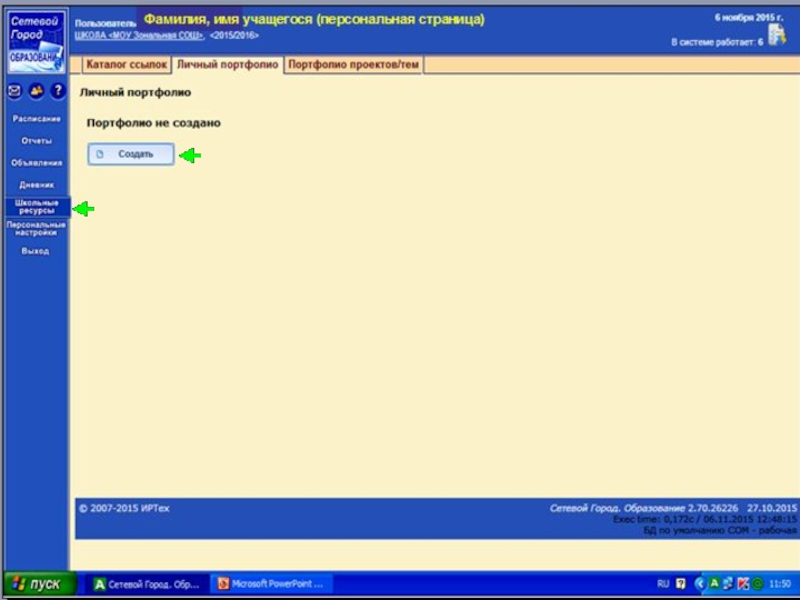Open Расписание in the sidebar
This screenshot has height=600, width=800.
click(x=36, y=119)
